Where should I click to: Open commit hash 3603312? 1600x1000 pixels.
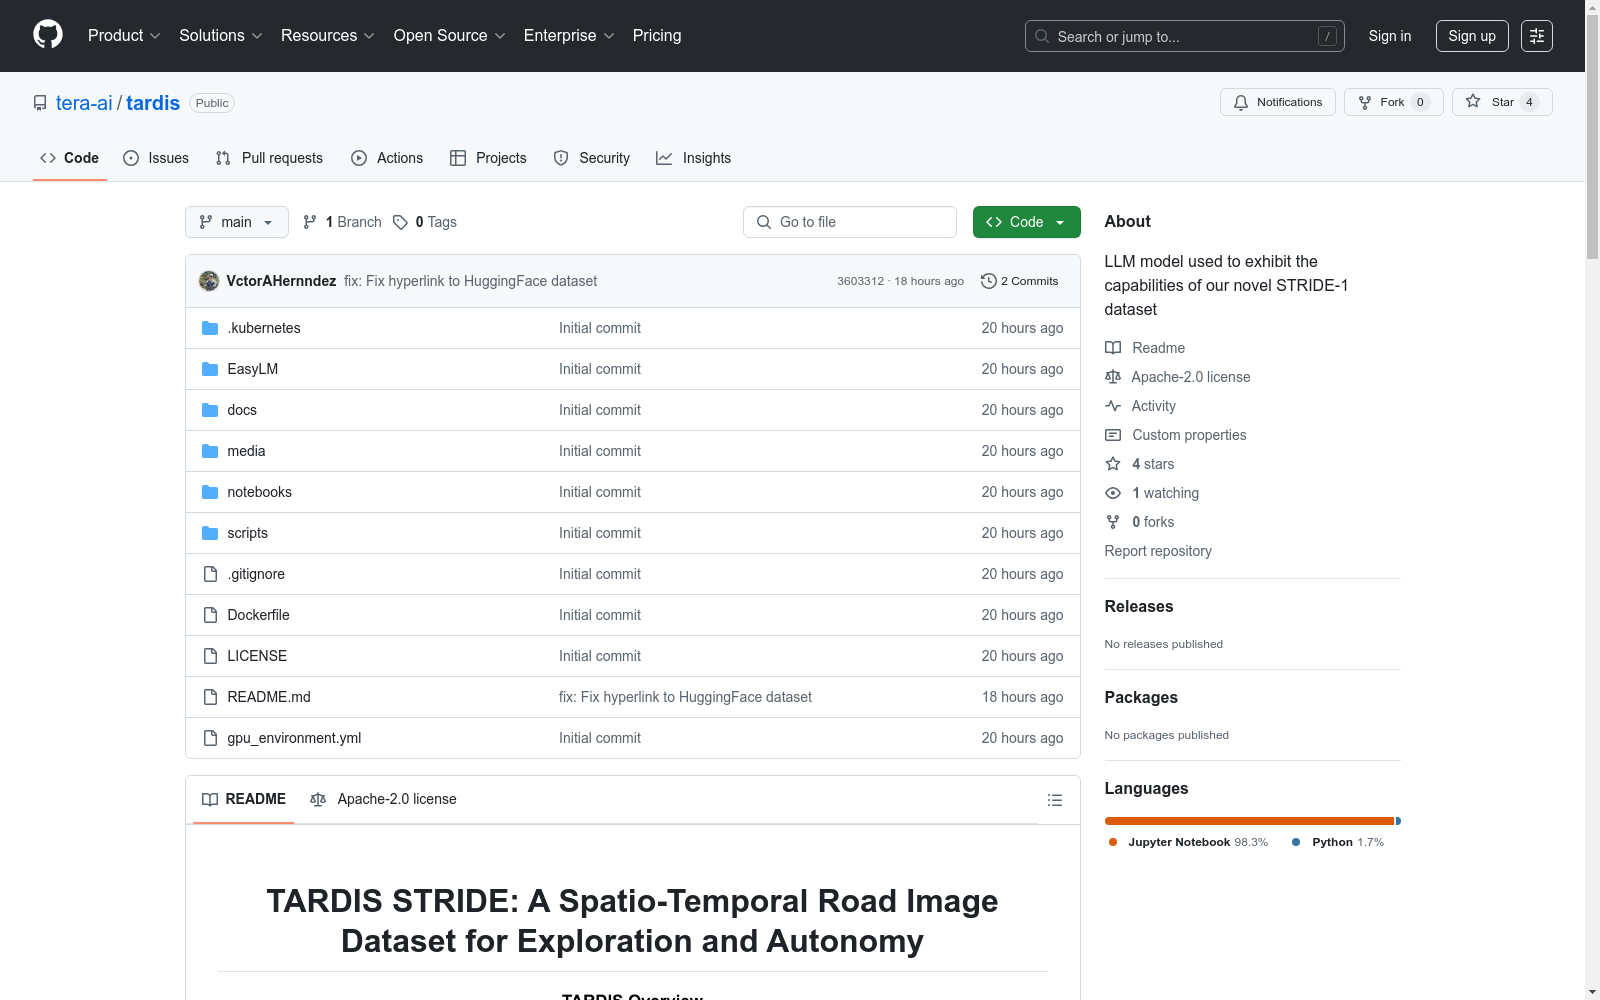[860, 281]
